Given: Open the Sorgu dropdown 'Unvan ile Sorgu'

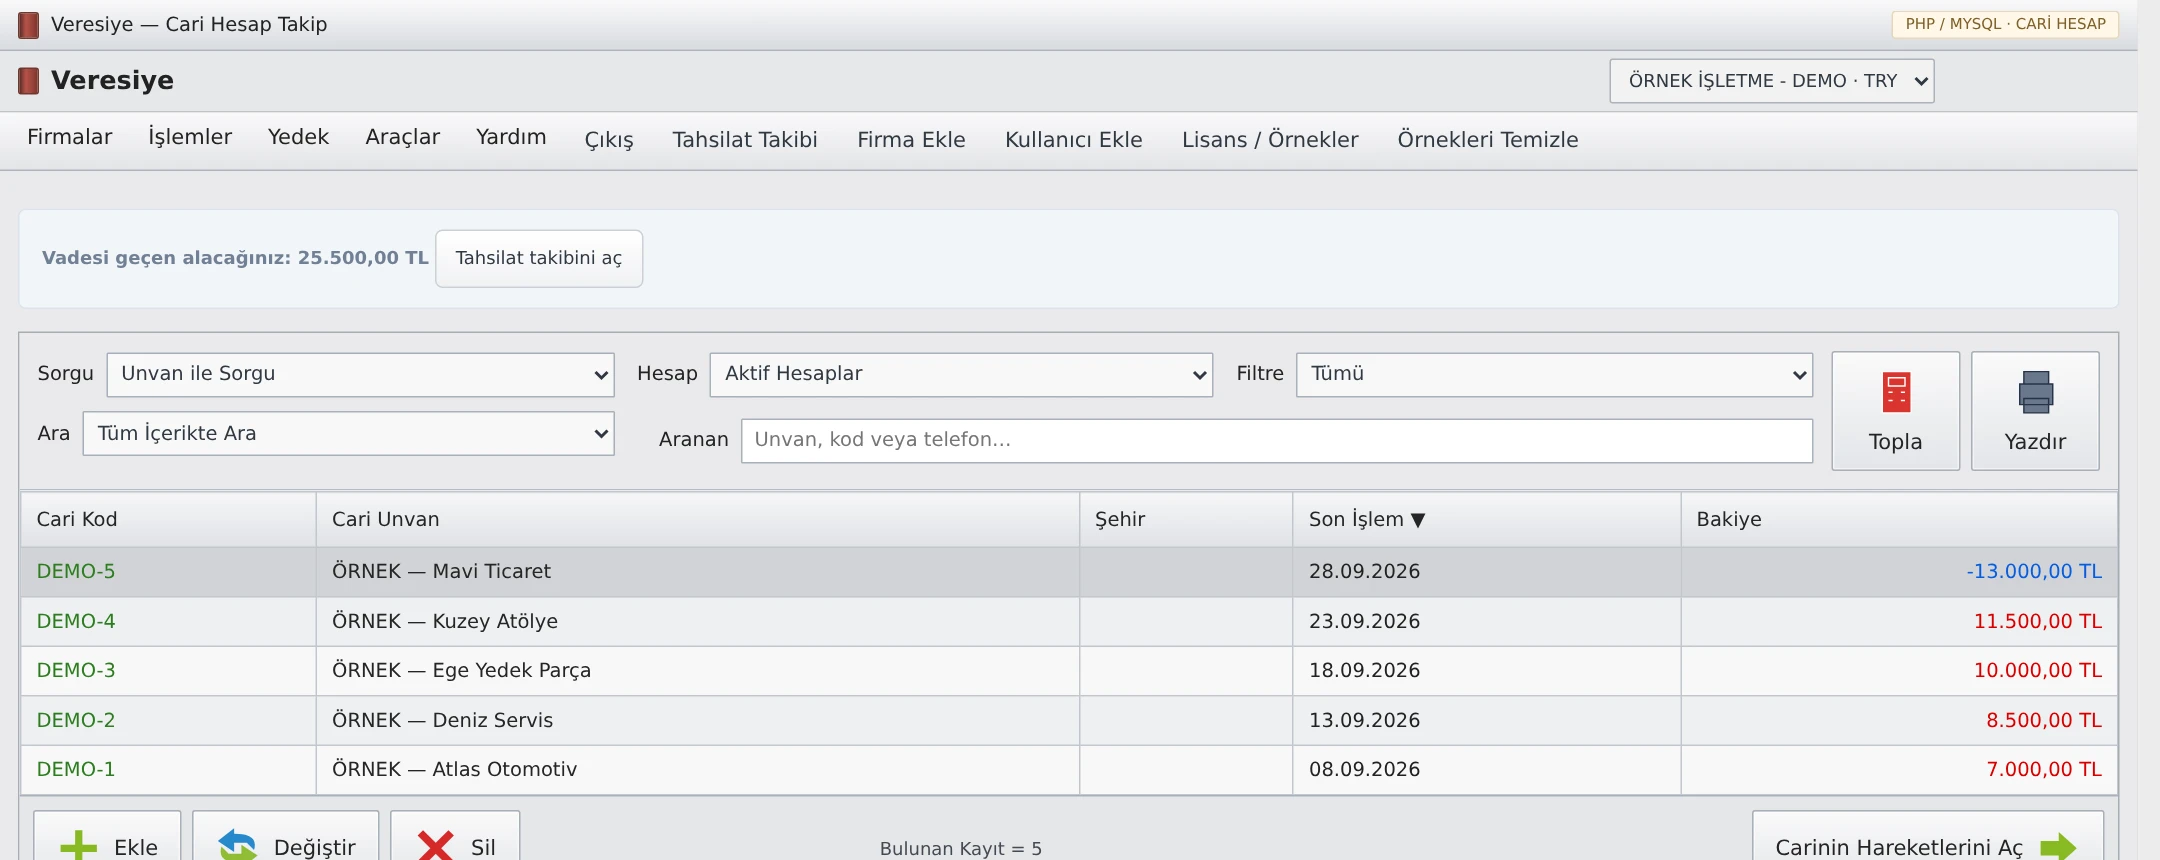Looking at the screenshot, I should [360, 374].
